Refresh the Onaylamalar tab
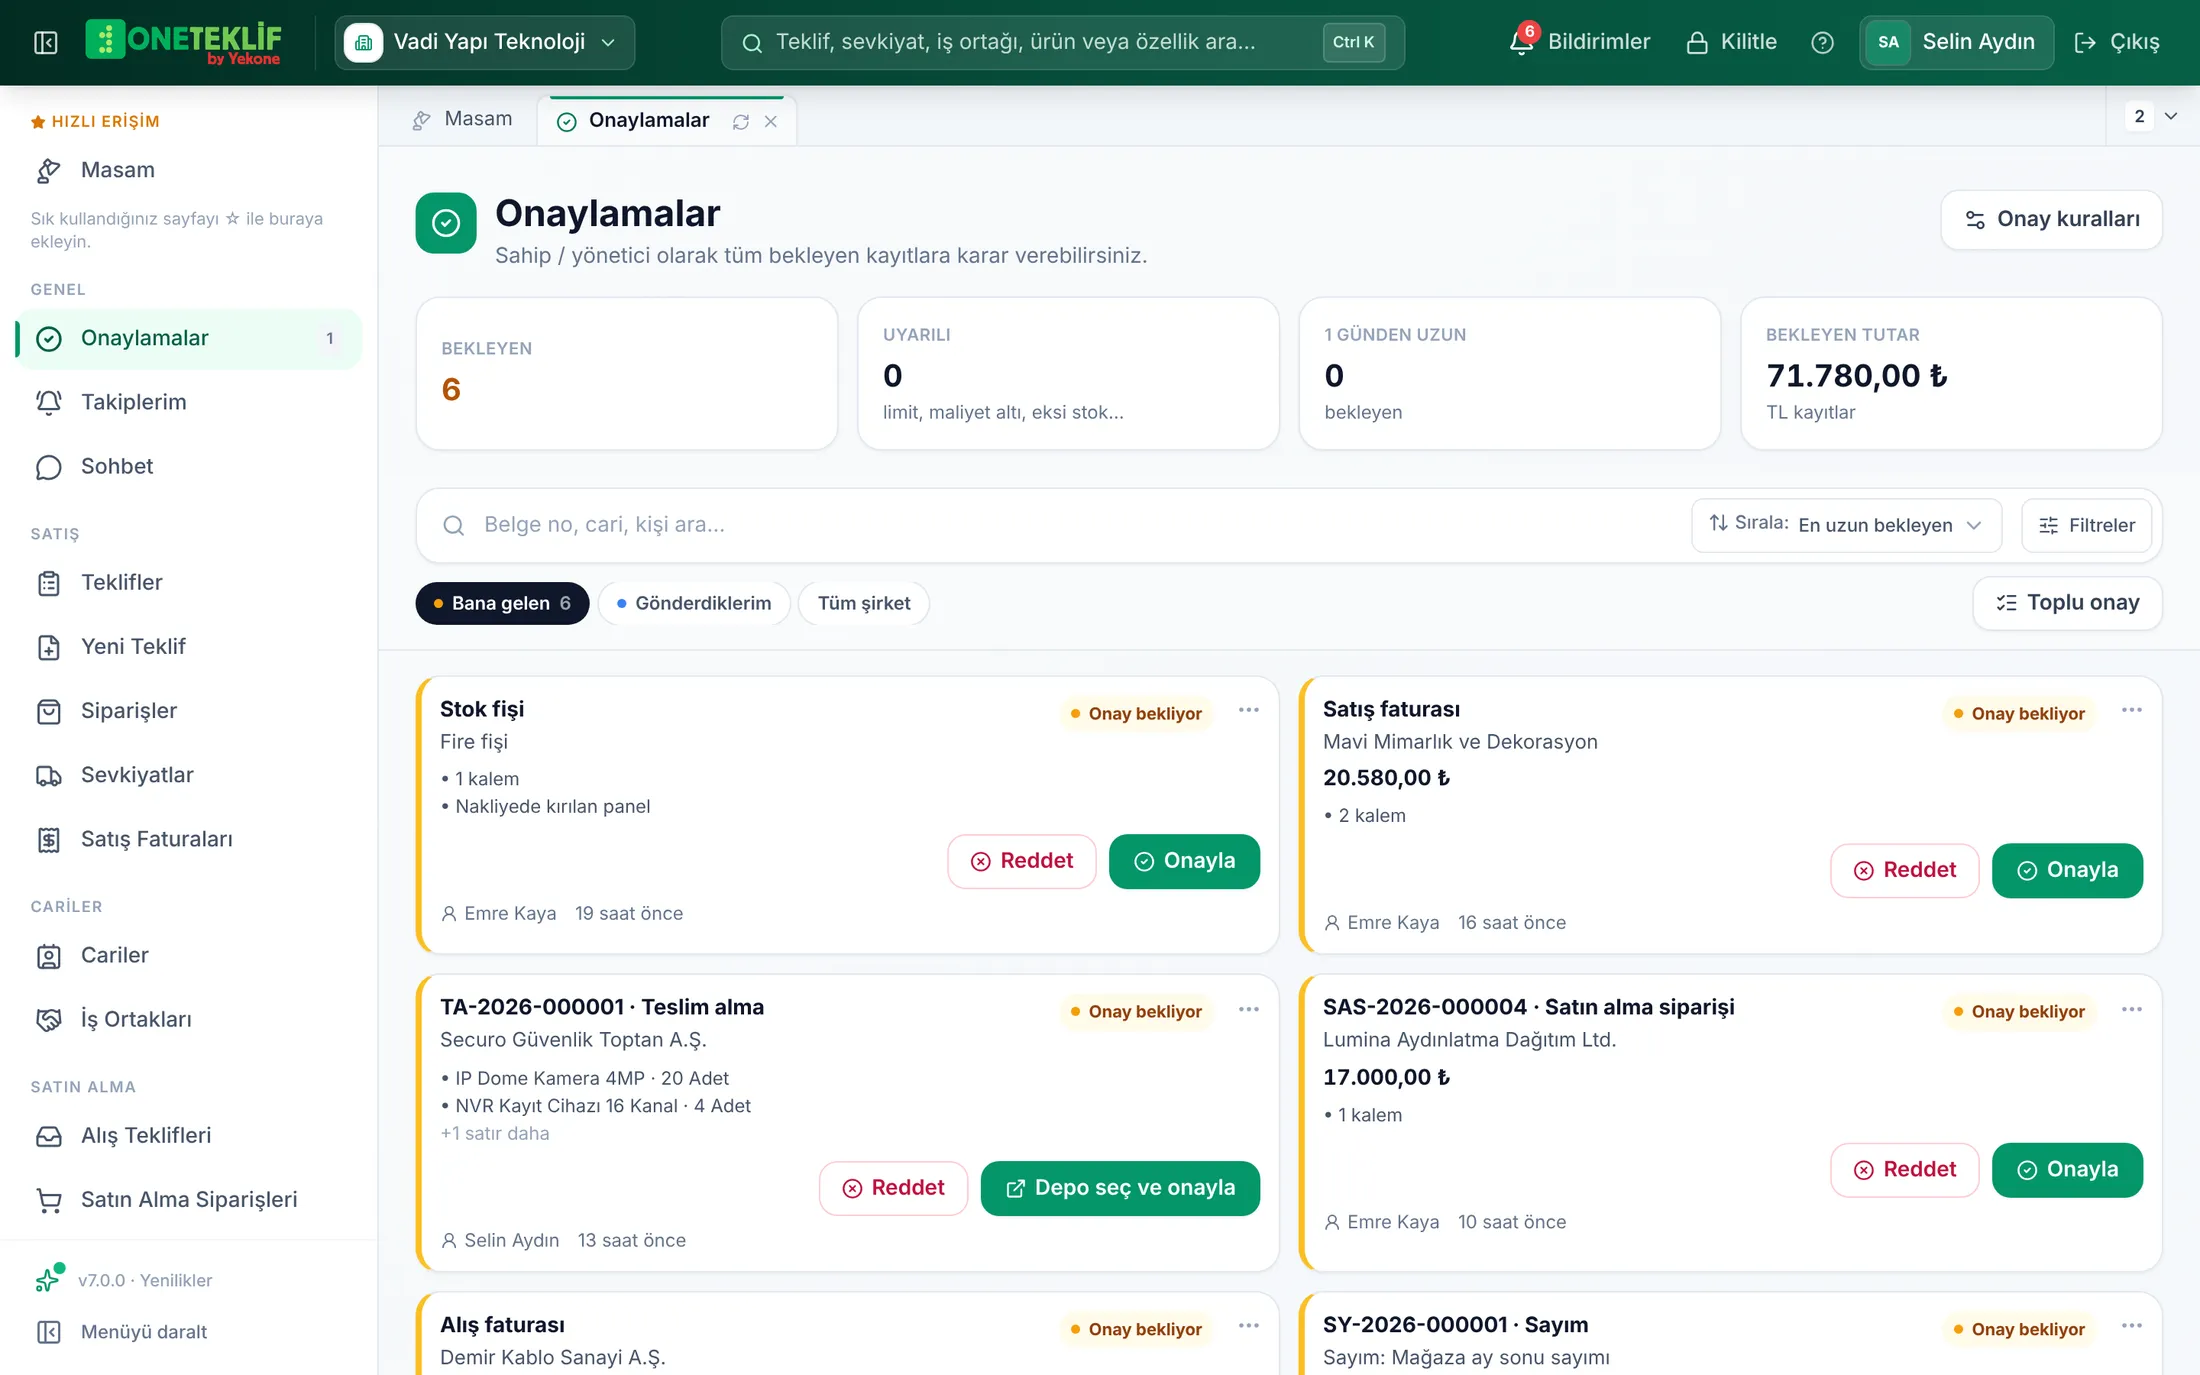This screenshot has height=1375, width=2200. click(741, 121)
